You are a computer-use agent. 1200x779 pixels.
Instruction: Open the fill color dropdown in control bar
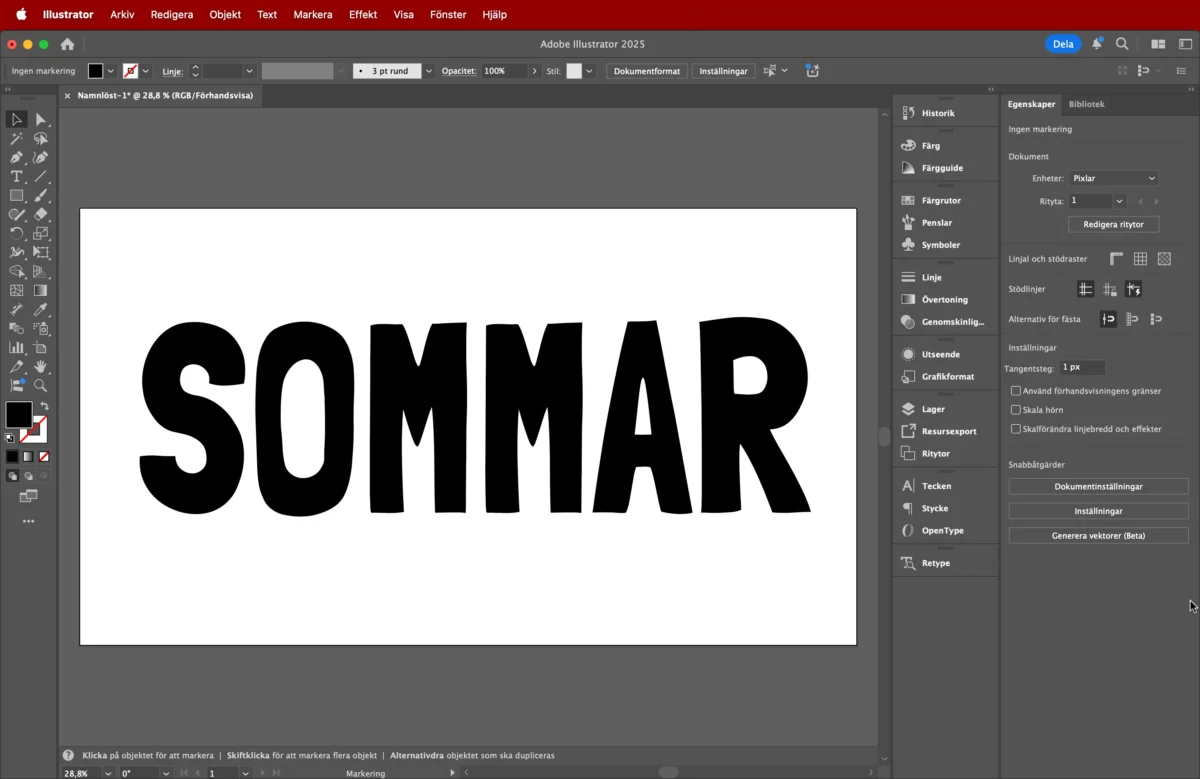111,71
